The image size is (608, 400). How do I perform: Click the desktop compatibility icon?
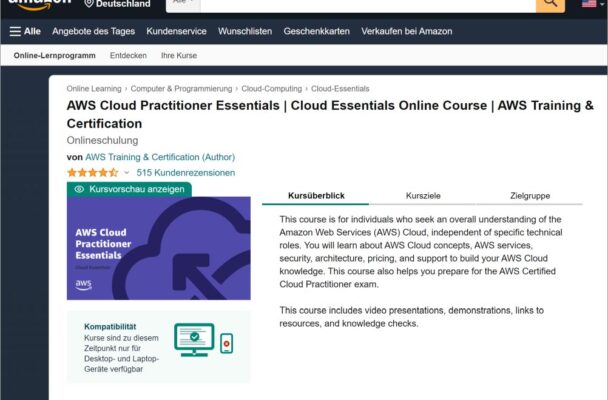195,340
